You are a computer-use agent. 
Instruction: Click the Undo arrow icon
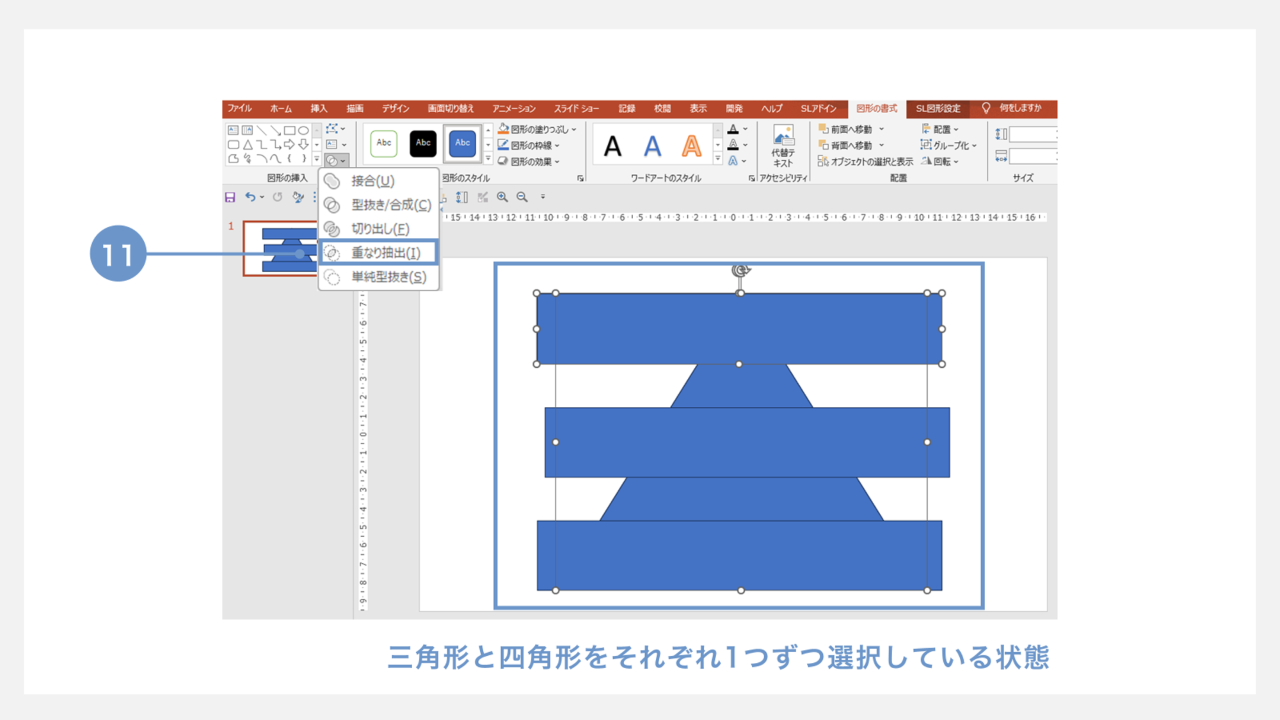250,197
